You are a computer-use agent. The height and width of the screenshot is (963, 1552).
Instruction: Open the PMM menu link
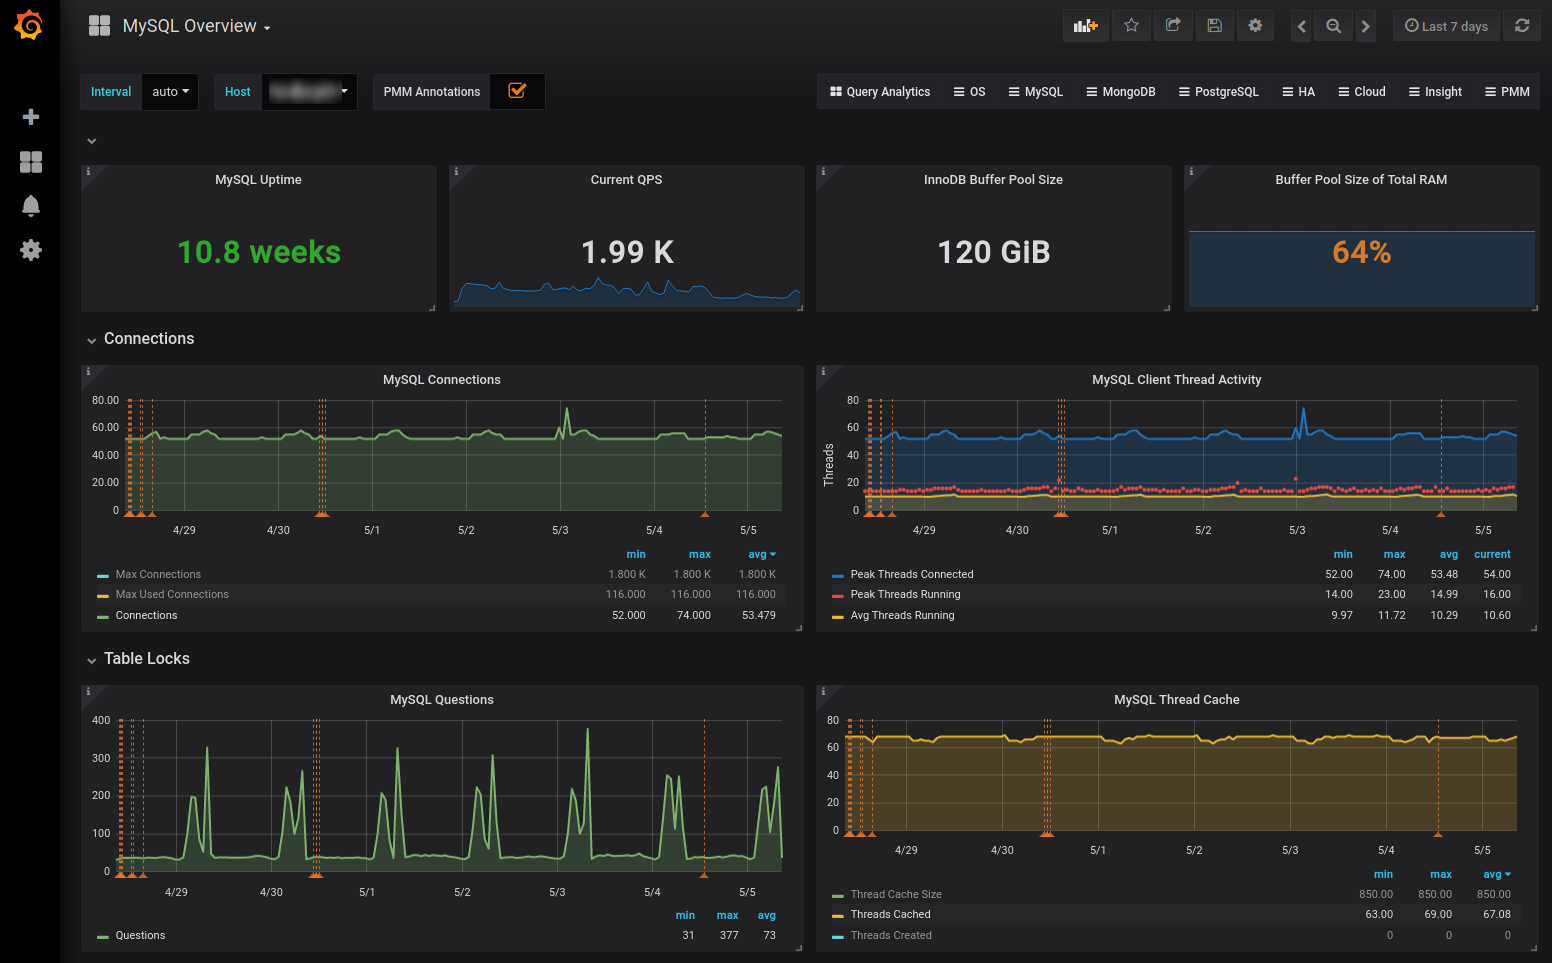[x=1507, y=91]
